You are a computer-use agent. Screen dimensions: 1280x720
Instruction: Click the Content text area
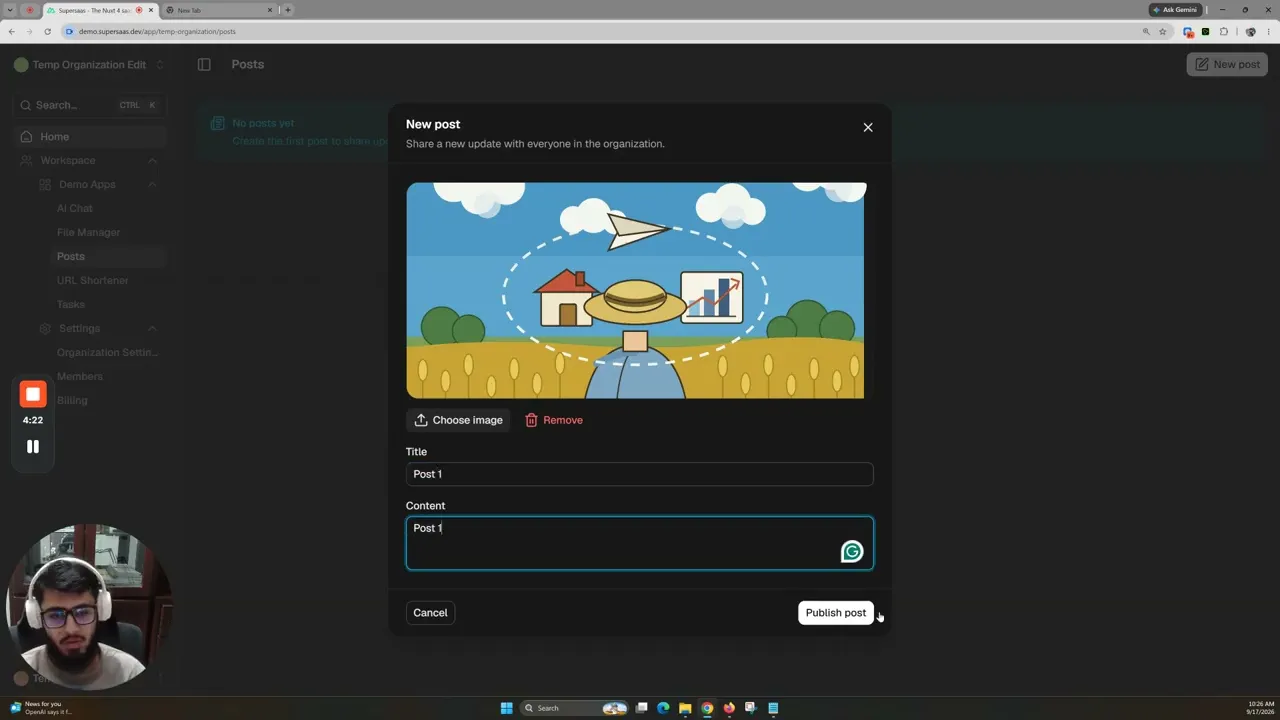640,543
